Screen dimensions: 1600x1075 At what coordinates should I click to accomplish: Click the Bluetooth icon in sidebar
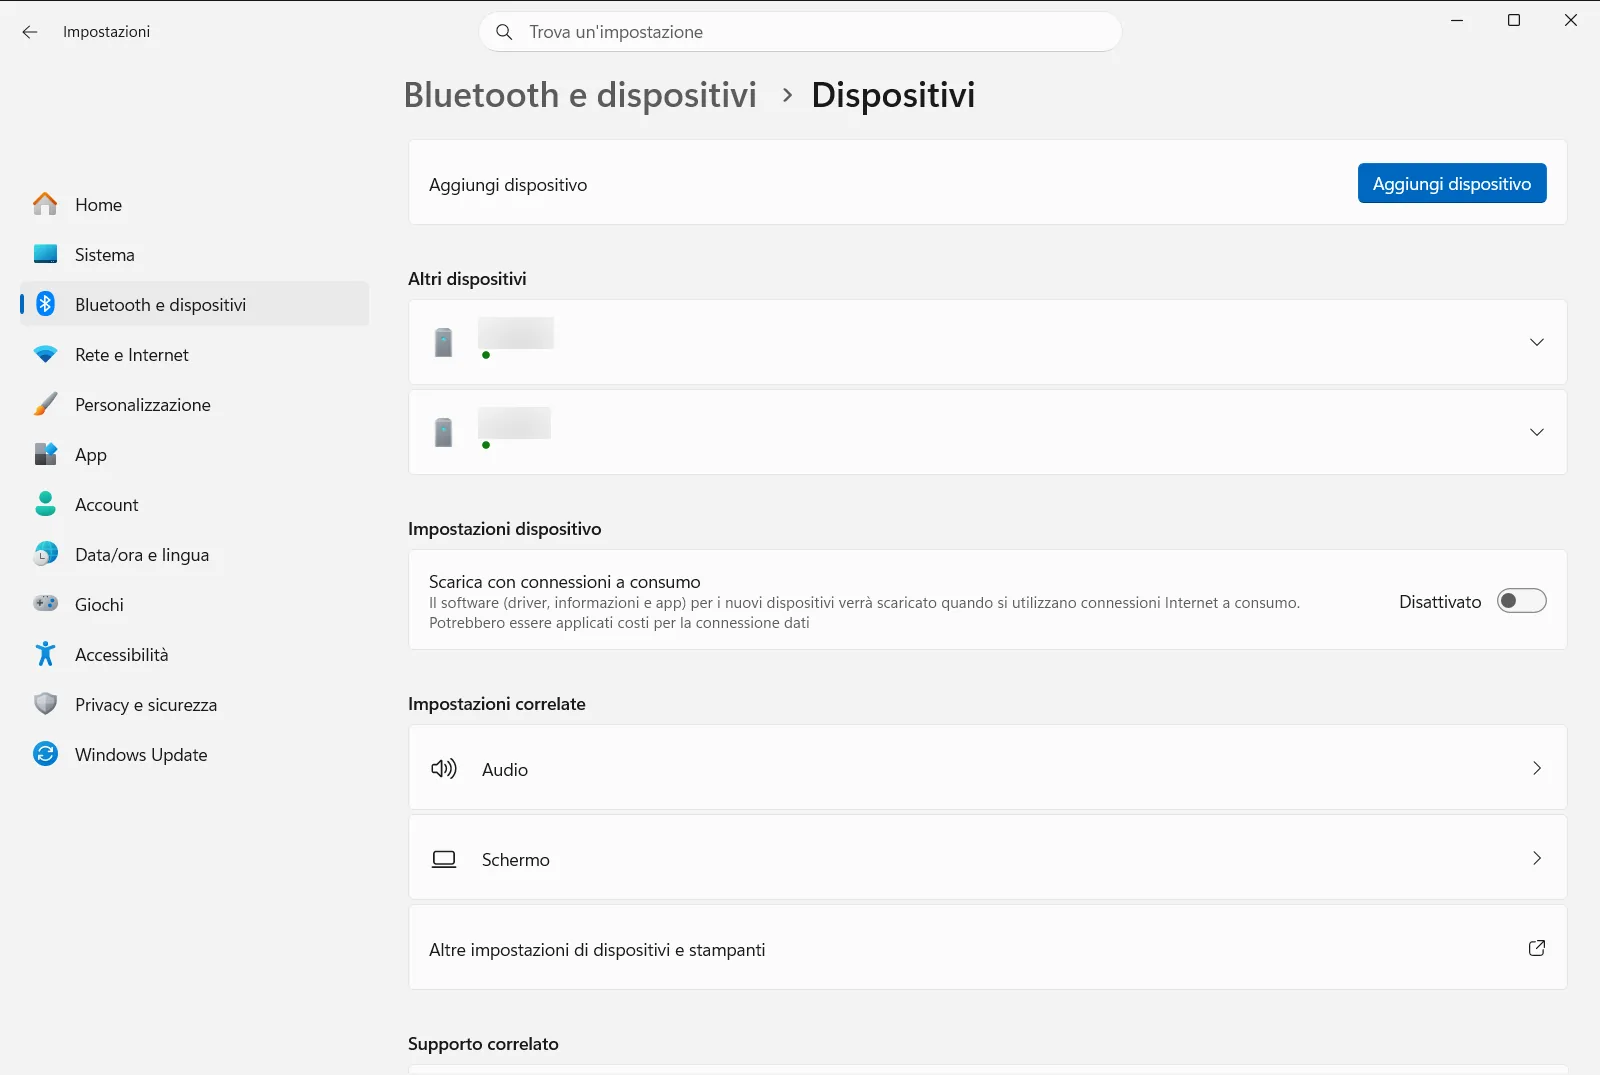[45, 304]
